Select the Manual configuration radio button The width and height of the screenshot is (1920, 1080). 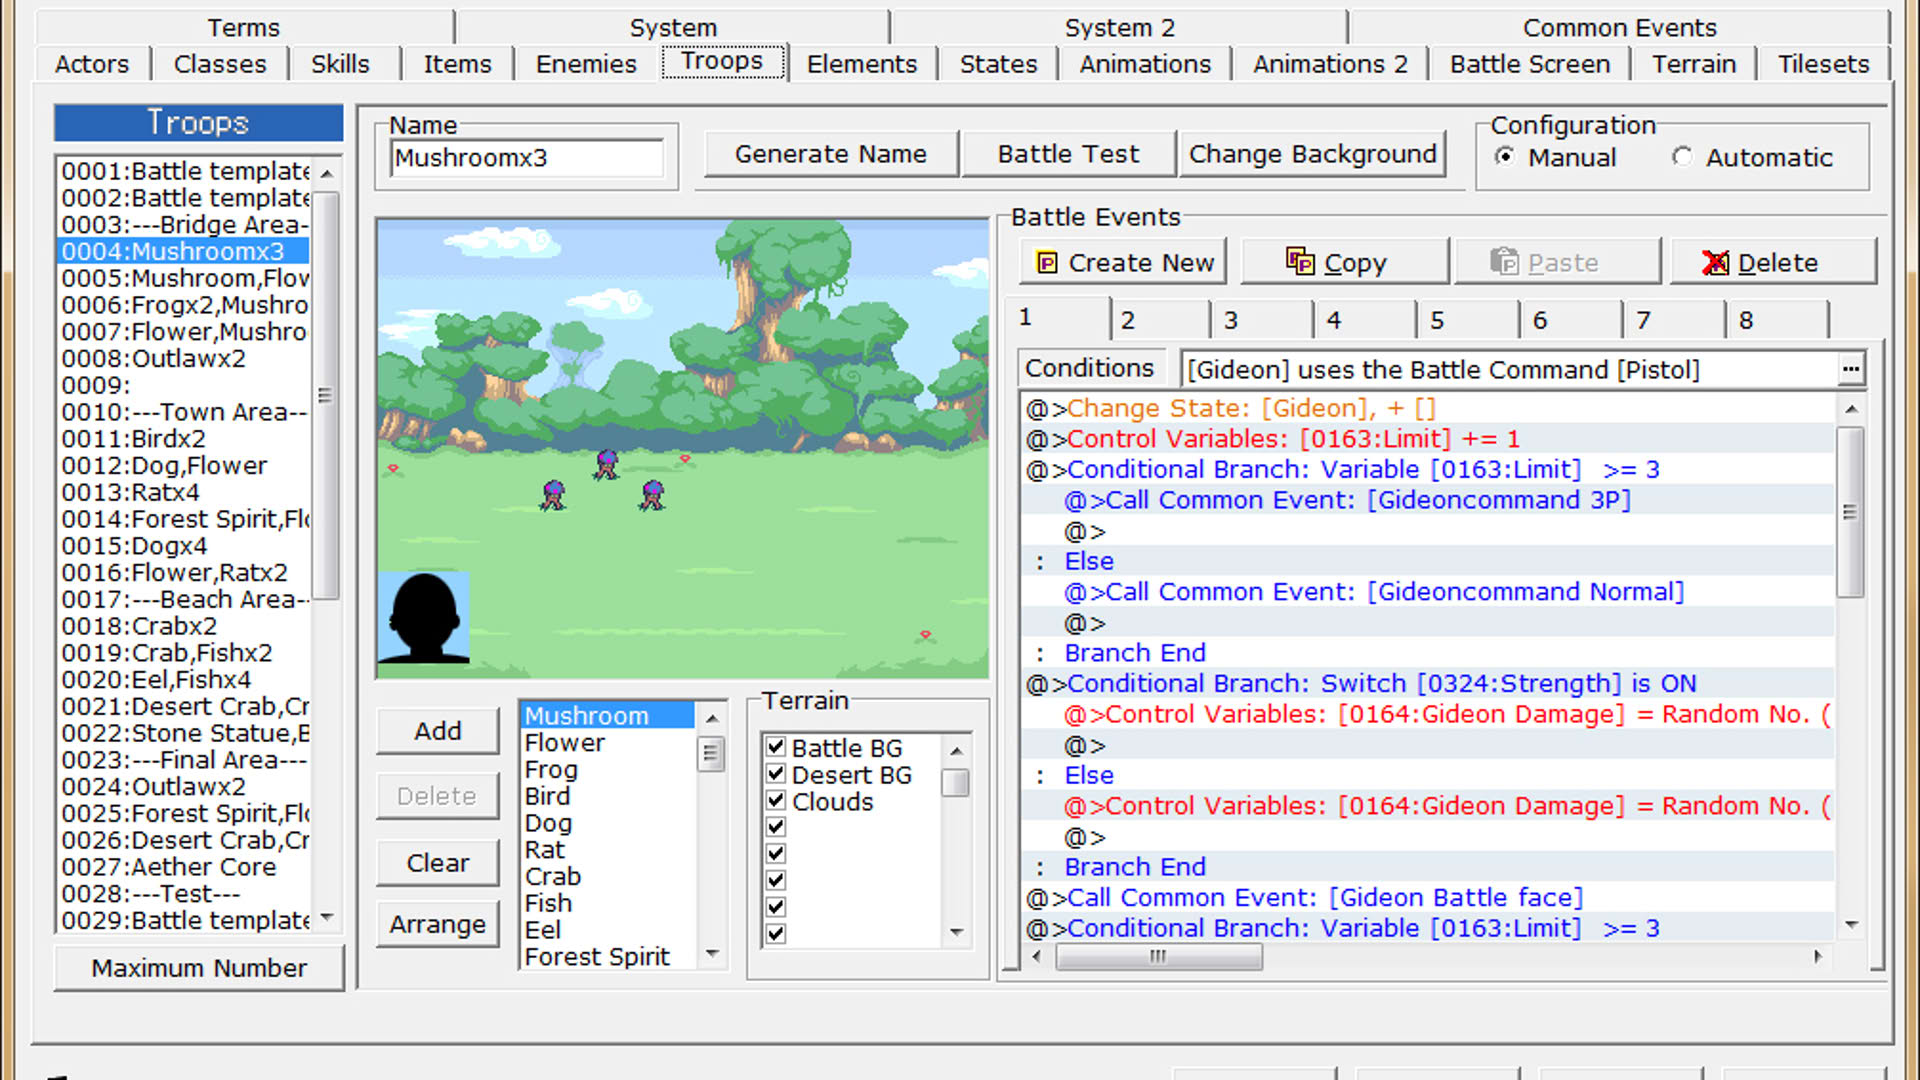click(1504, 157)
